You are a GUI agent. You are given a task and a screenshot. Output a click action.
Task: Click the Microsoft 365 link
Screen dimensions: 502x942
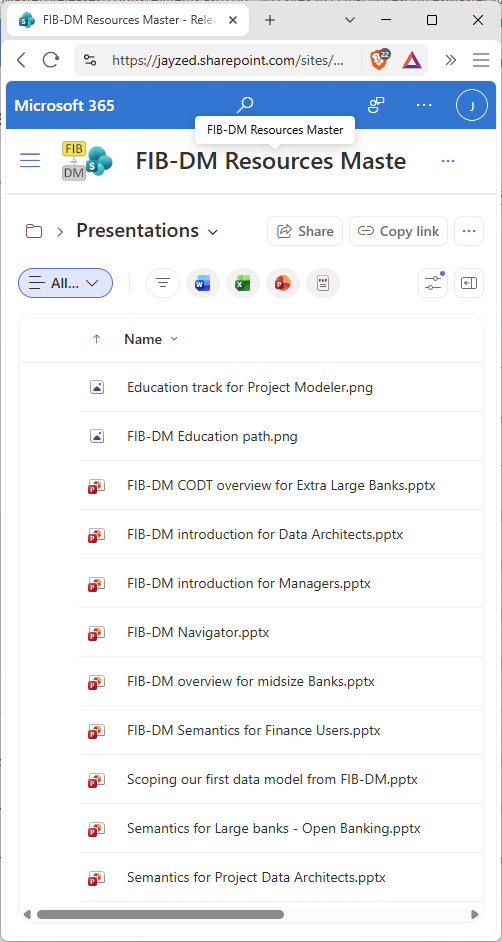point(64,106)
